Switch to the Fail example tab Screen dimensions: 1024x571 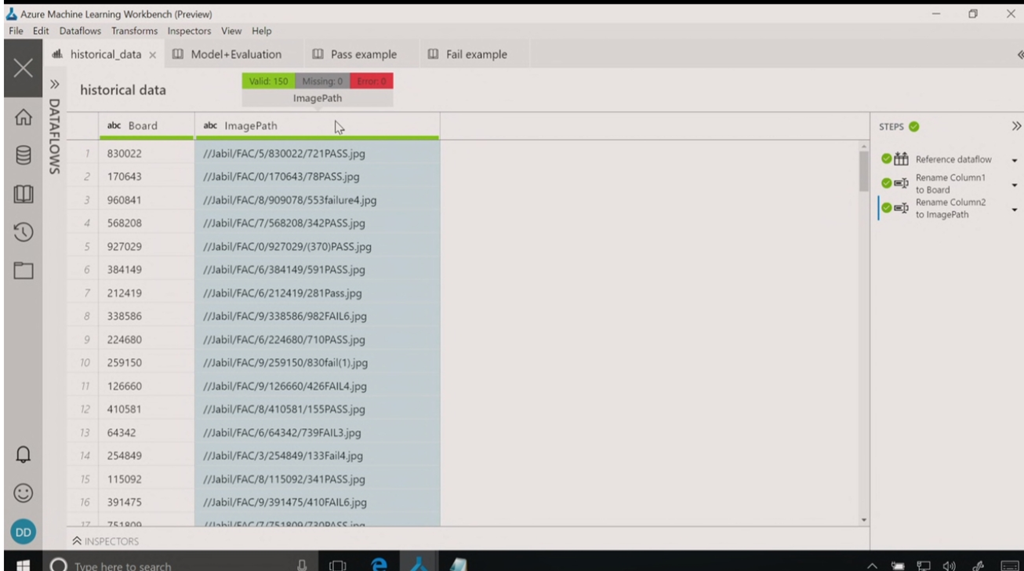(475, 54)
